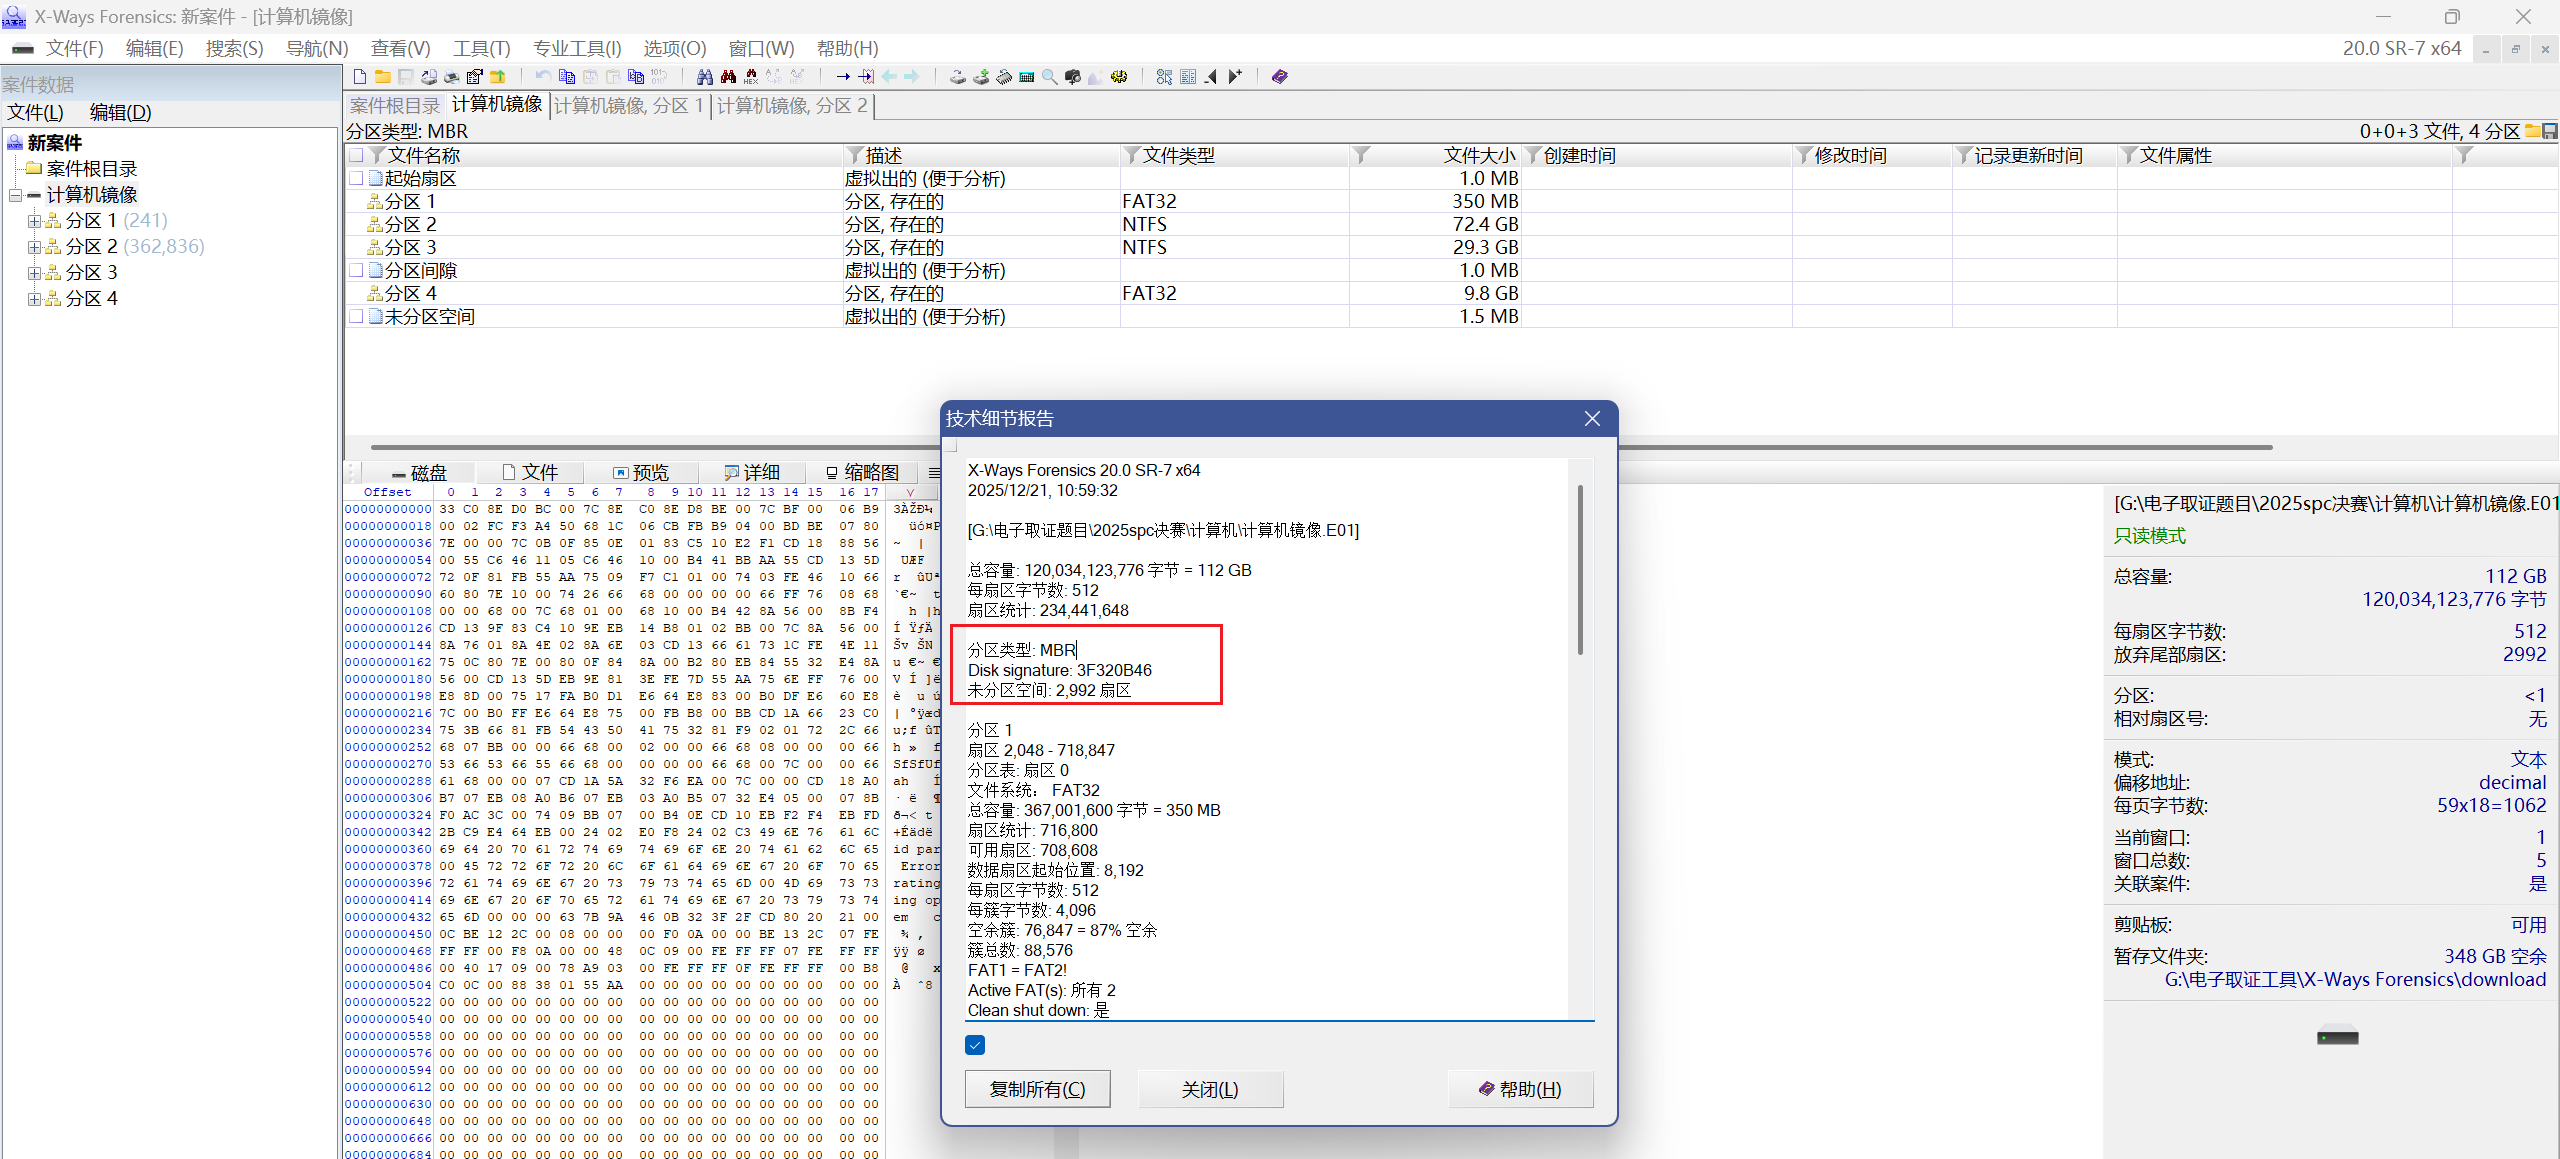The width and height of the screenshot is (2560, 1159).
Task: Click the report dialog vertical scrollbar
Action: [1580, 570]
